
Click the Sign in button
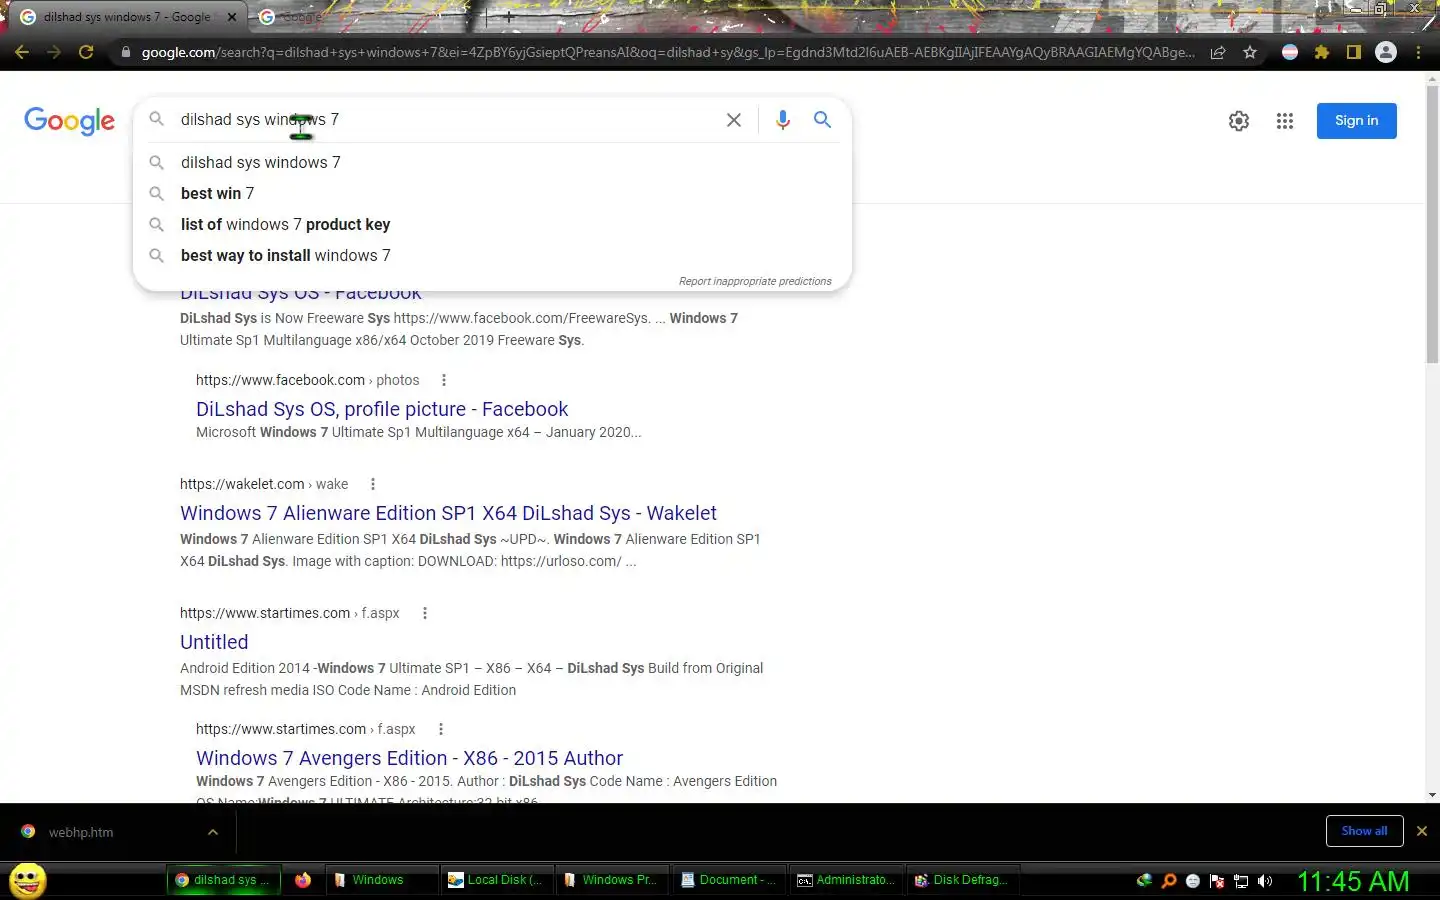pyautogui.click(x=1356, y=121)
